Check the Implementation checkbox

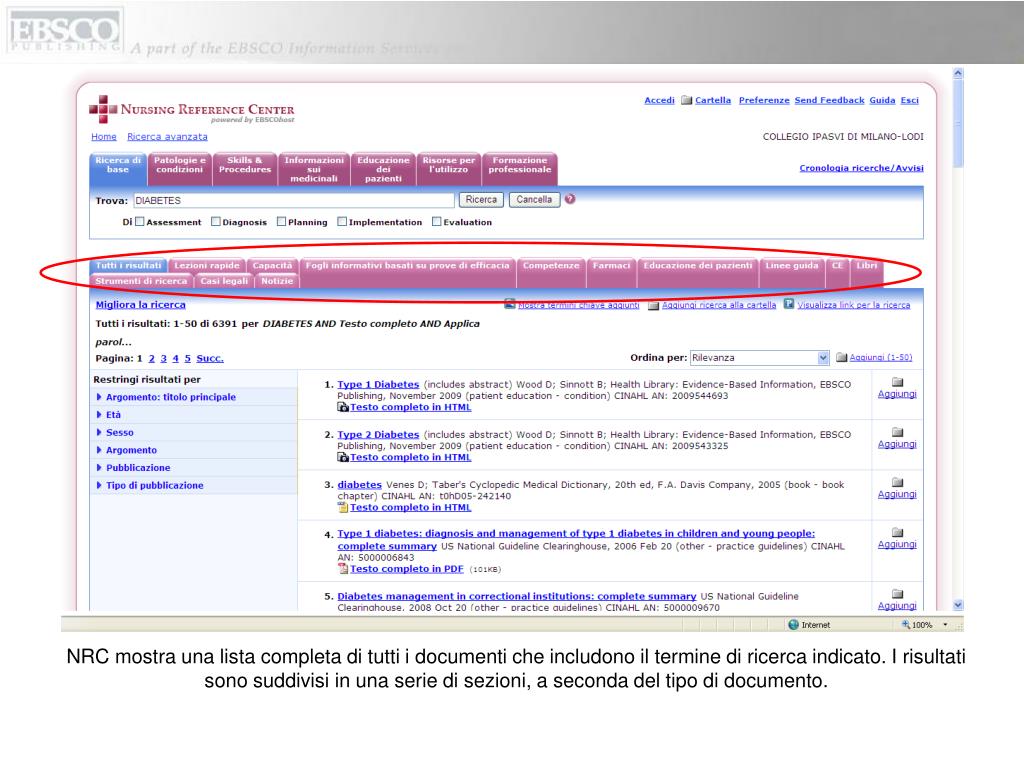(342, 222)
